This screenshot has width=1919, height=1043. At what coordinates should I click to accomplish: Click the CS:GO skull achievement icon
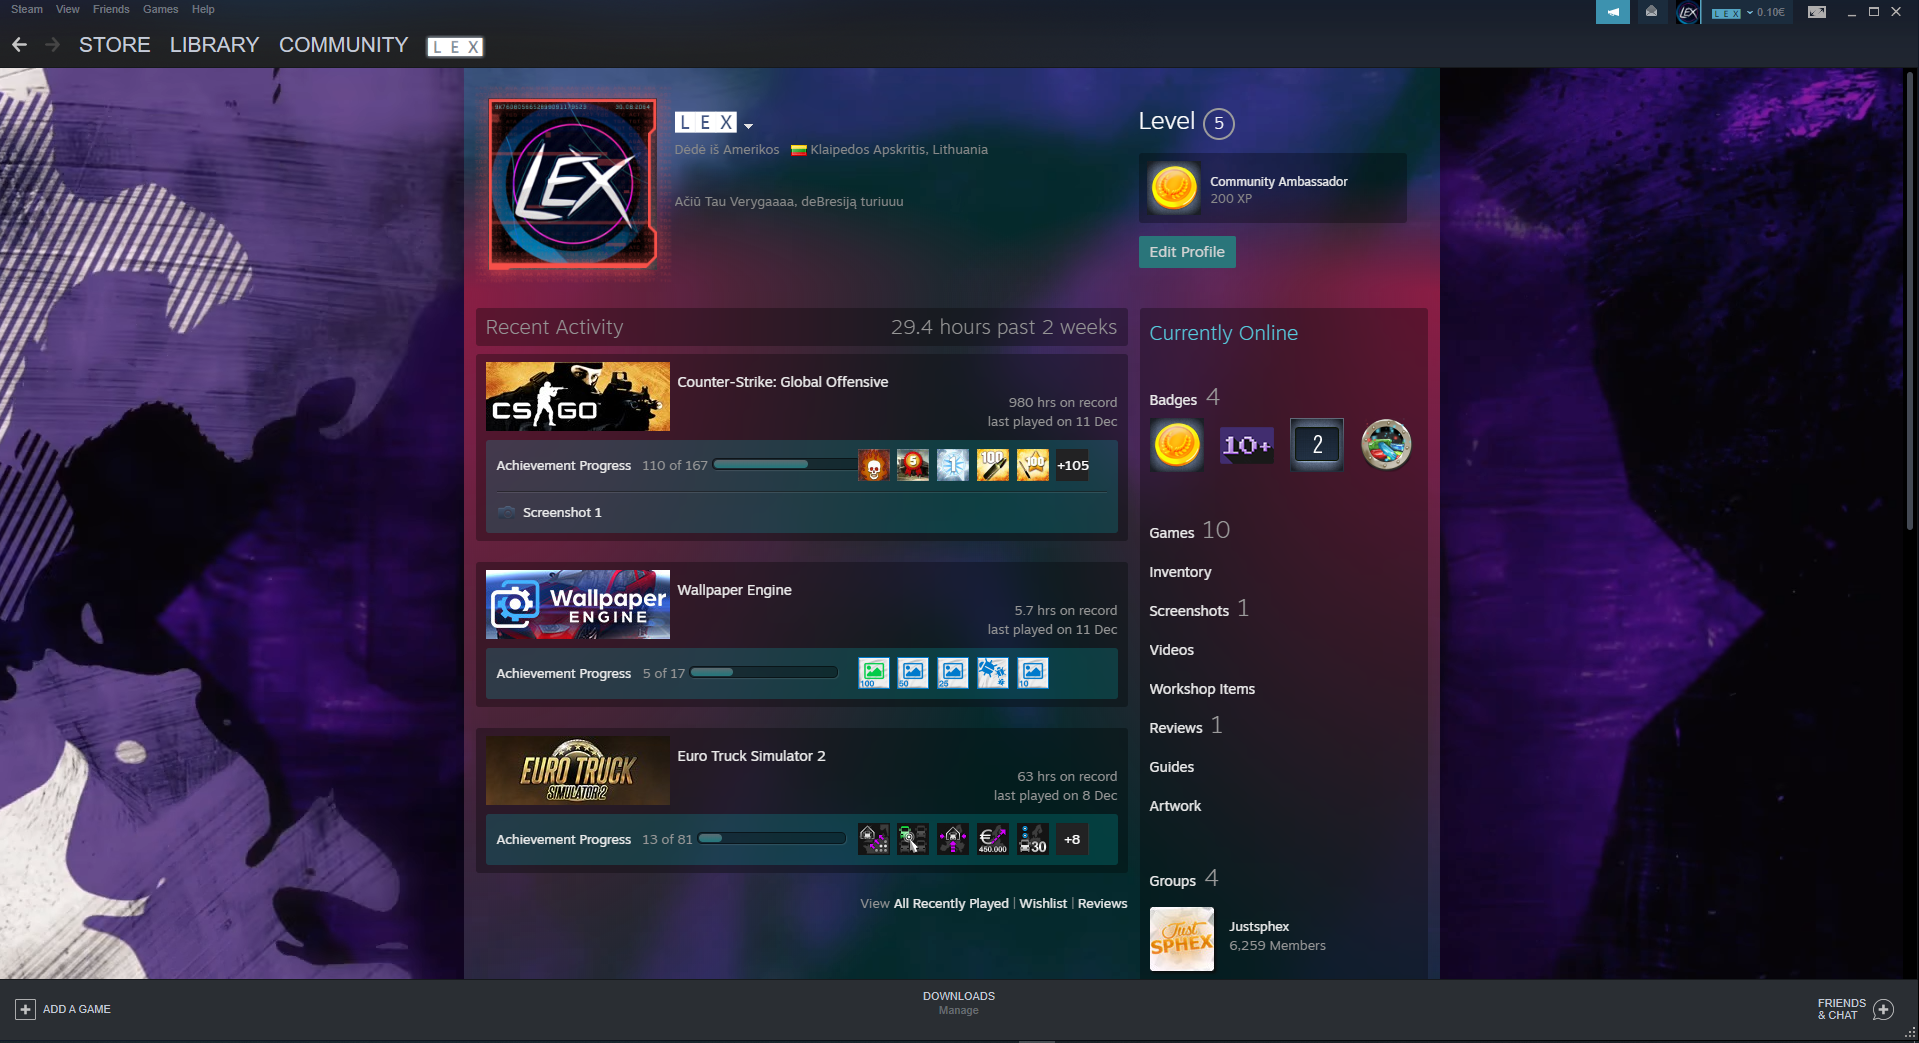[x=873, y=466]
